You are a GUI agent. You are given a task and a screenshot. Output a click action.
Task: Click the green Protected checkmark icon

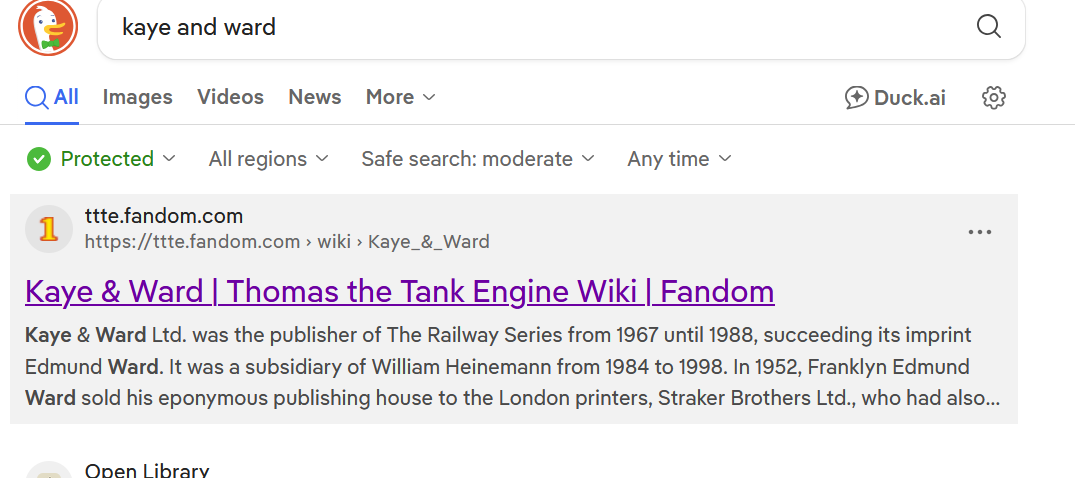coord(39,159)
